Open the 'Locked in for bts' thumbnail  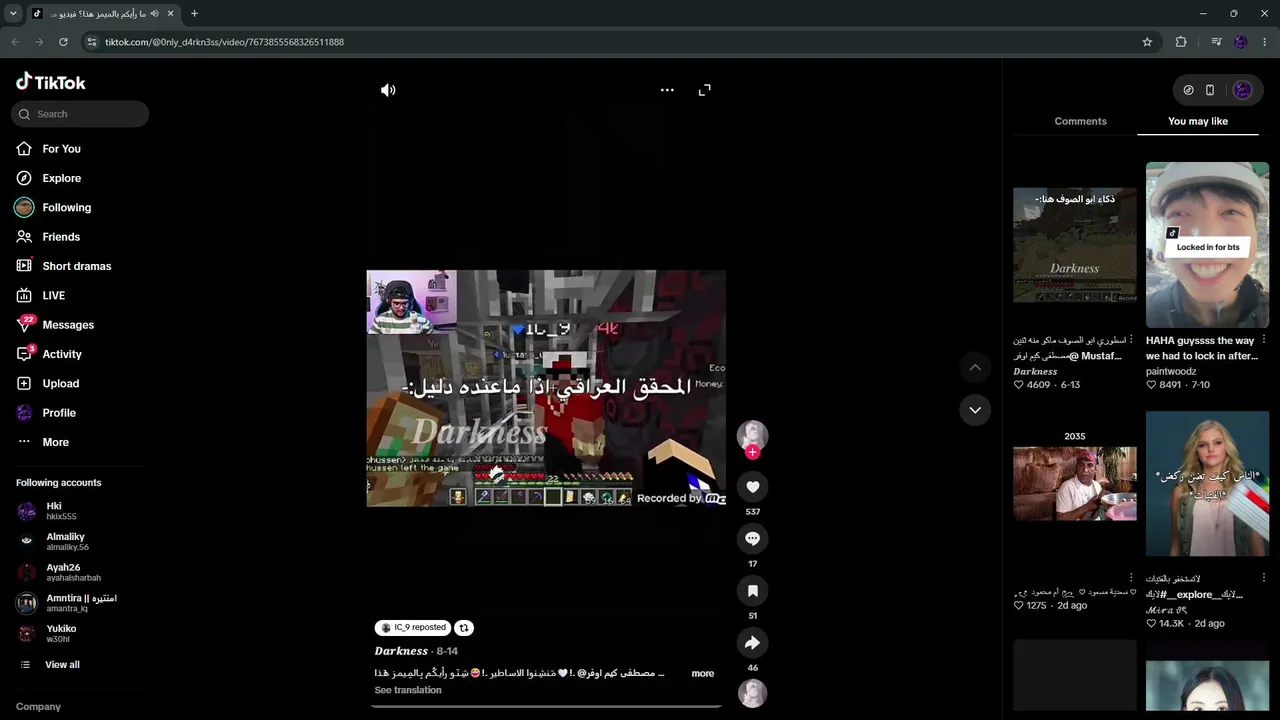coord(1207,245)
